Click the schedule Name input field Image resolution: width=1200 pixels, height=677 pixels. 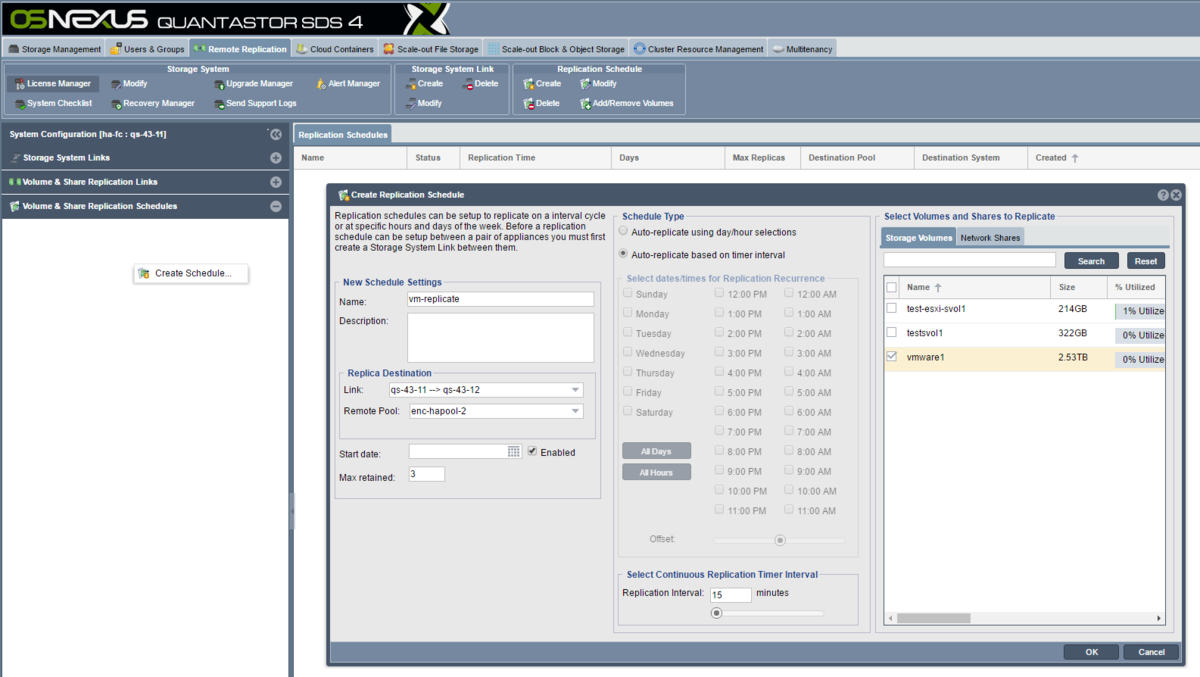pos(500,299)
